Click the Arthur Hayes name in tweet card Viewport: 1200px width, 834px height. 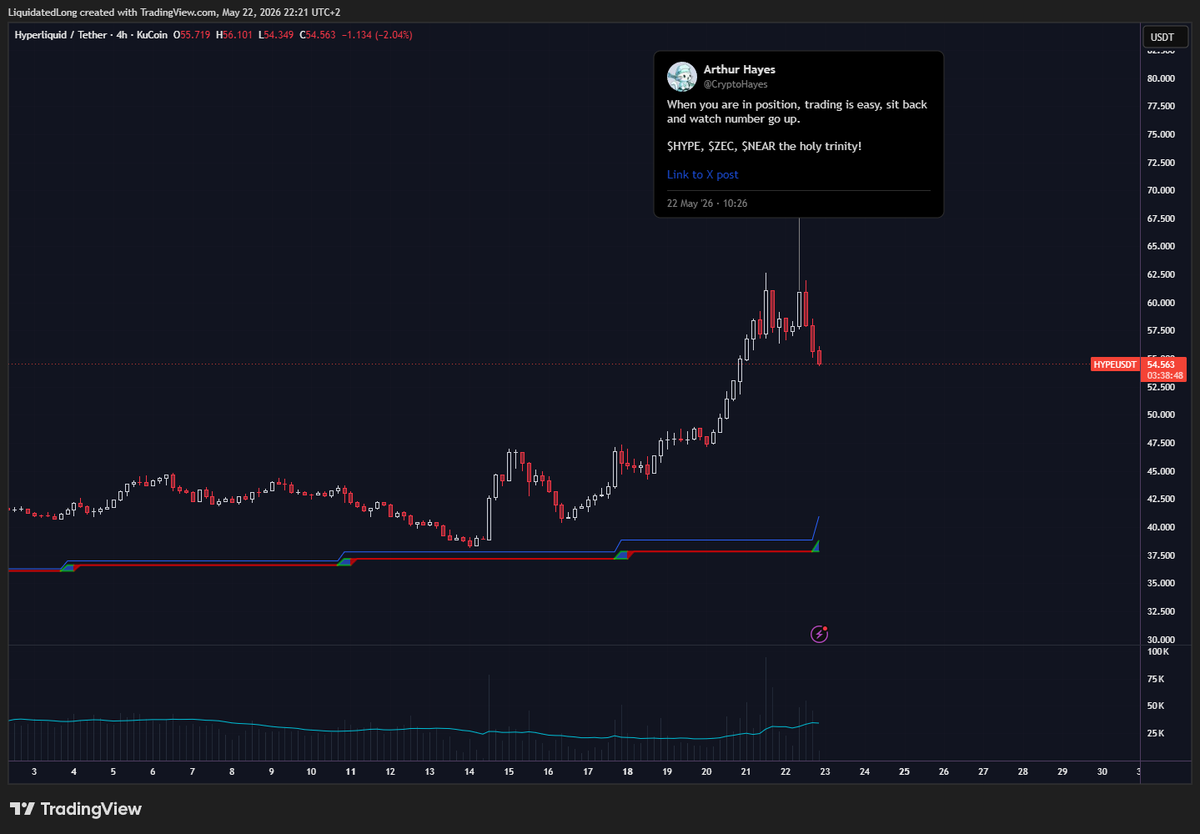(x=739, y=70)
